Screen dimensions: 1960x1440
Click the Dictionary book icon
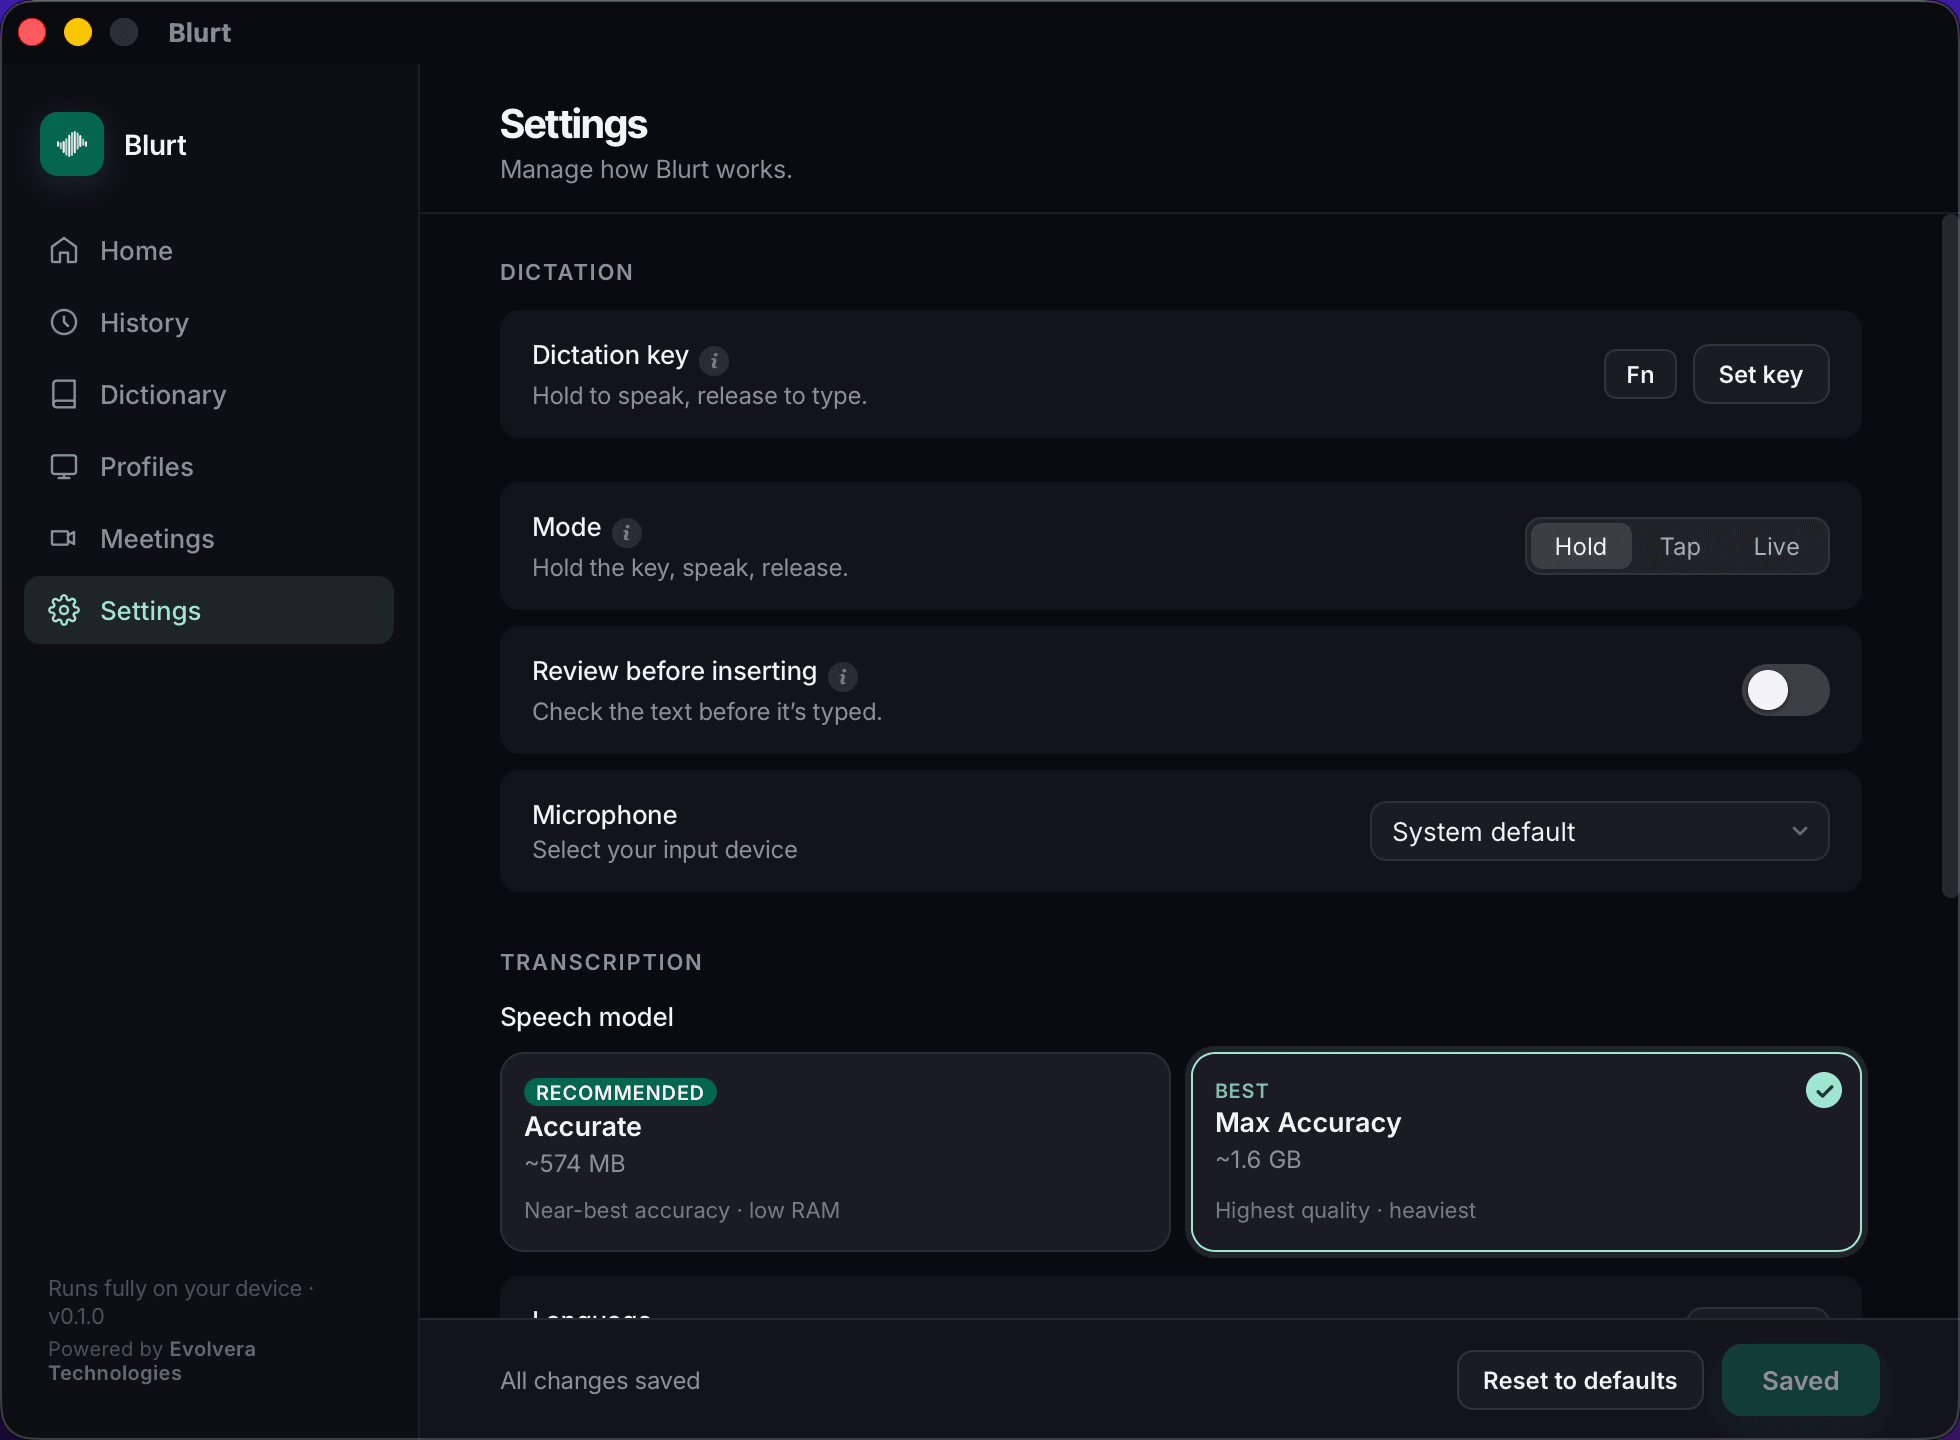[x=64, y=395]
